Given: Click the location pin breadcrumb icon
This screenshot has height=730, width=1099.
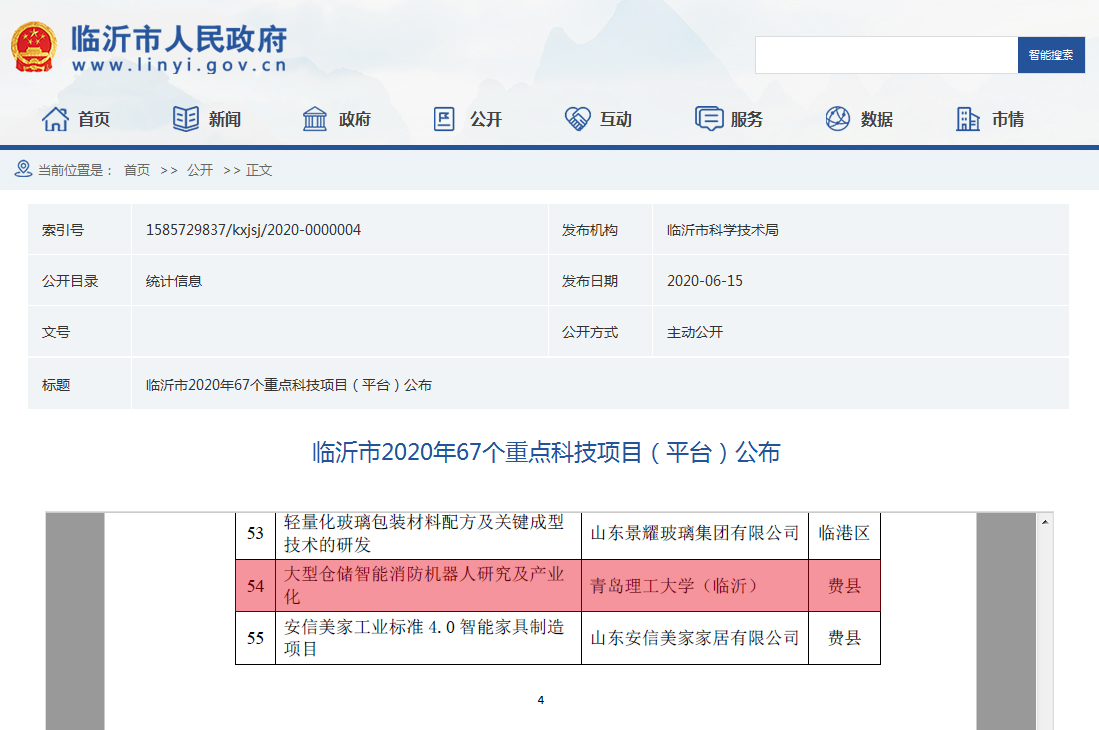Looking at the screenshot, I should (23, 169).
